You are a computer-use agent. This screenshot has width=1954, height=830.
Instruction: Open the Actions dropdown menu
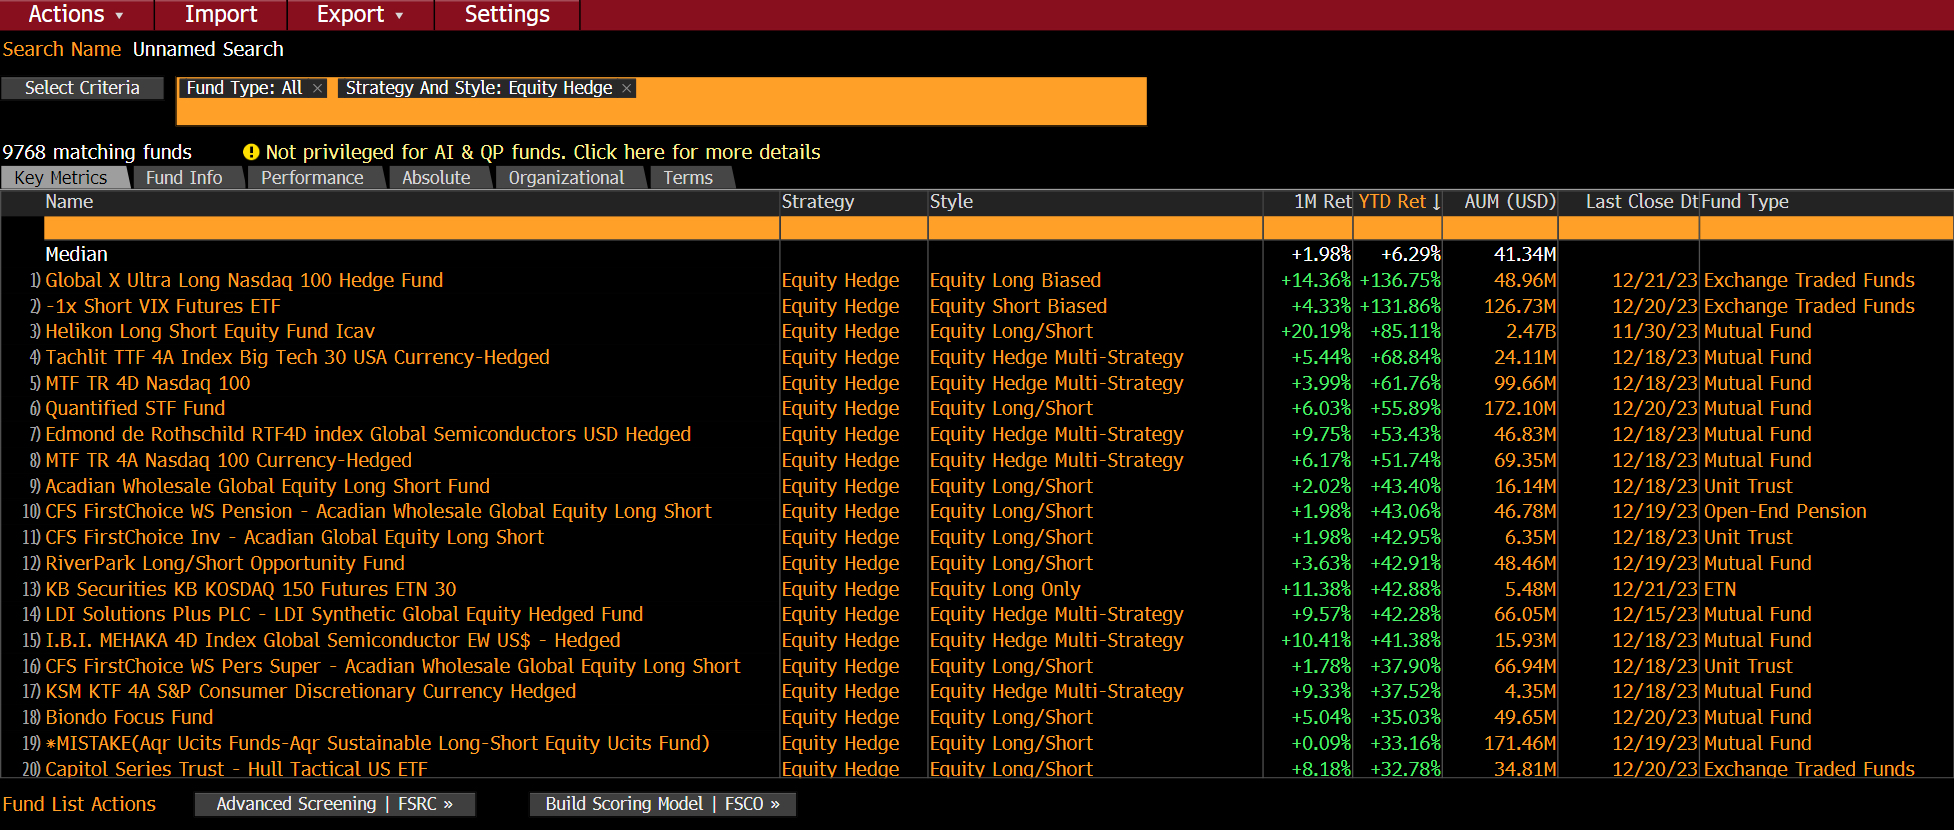76,14
